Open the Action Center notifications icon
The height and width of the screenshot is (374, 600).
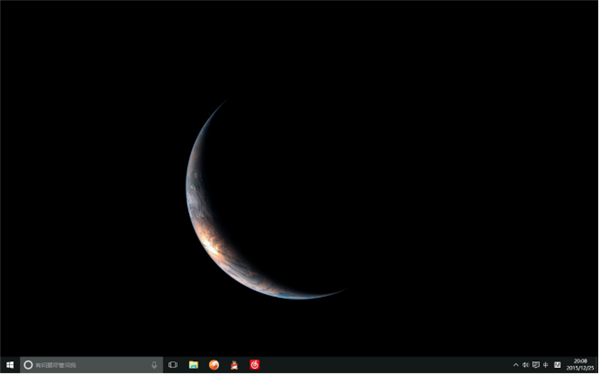pos(536,365)
